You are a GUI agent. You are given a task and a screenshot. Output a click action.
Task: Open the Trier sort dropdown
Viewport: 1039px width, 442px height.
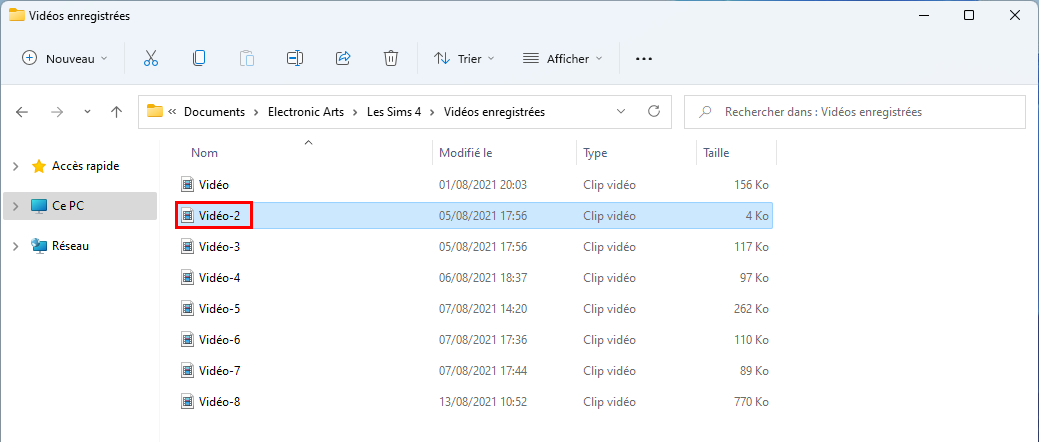coord(464,58)
